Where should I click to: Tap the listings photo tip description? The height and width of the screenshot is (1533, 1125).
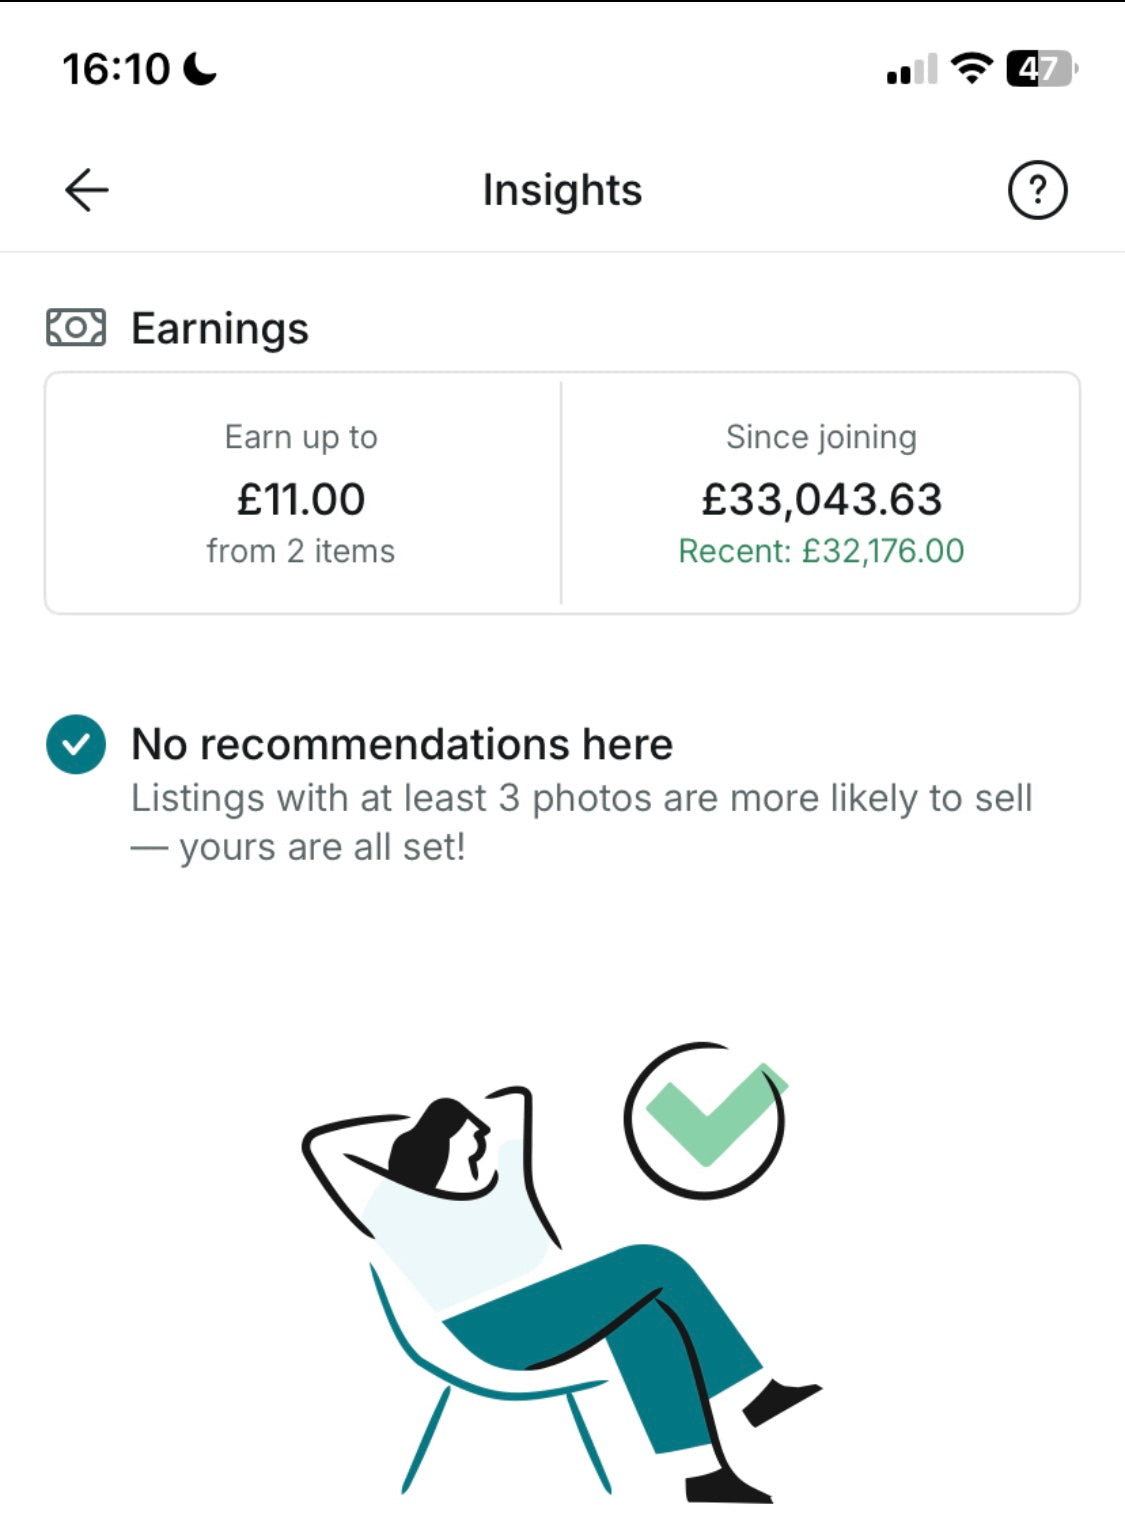[x=580, y=822]
